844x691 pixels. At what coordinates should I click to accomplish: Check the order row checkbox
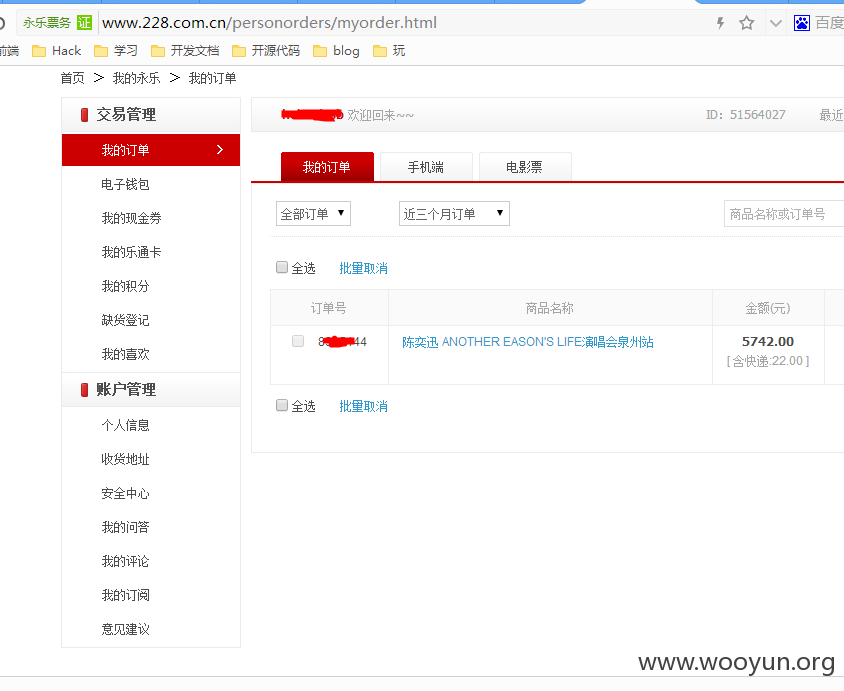[x=298, y=341]
